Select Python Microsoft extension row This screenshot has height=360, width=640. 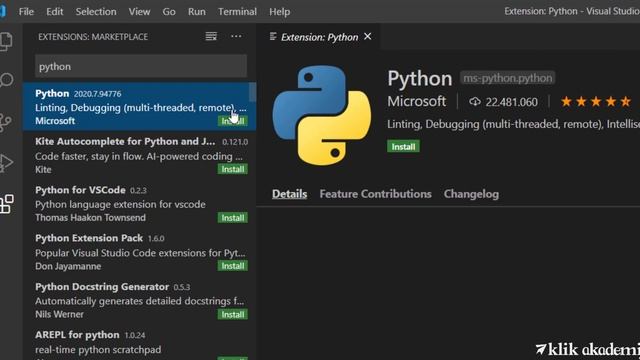coord(139,107)
